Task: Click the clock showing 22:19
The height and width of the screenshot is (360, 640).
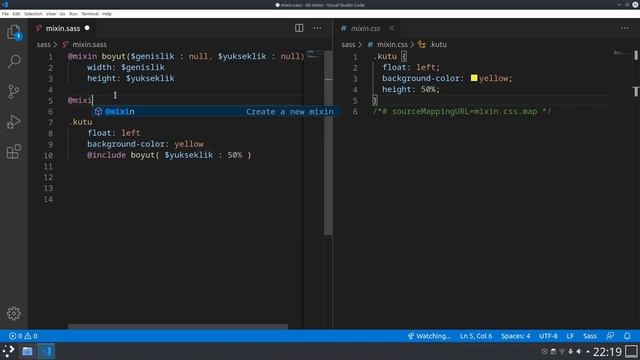Action: click(x=607, y=351)
